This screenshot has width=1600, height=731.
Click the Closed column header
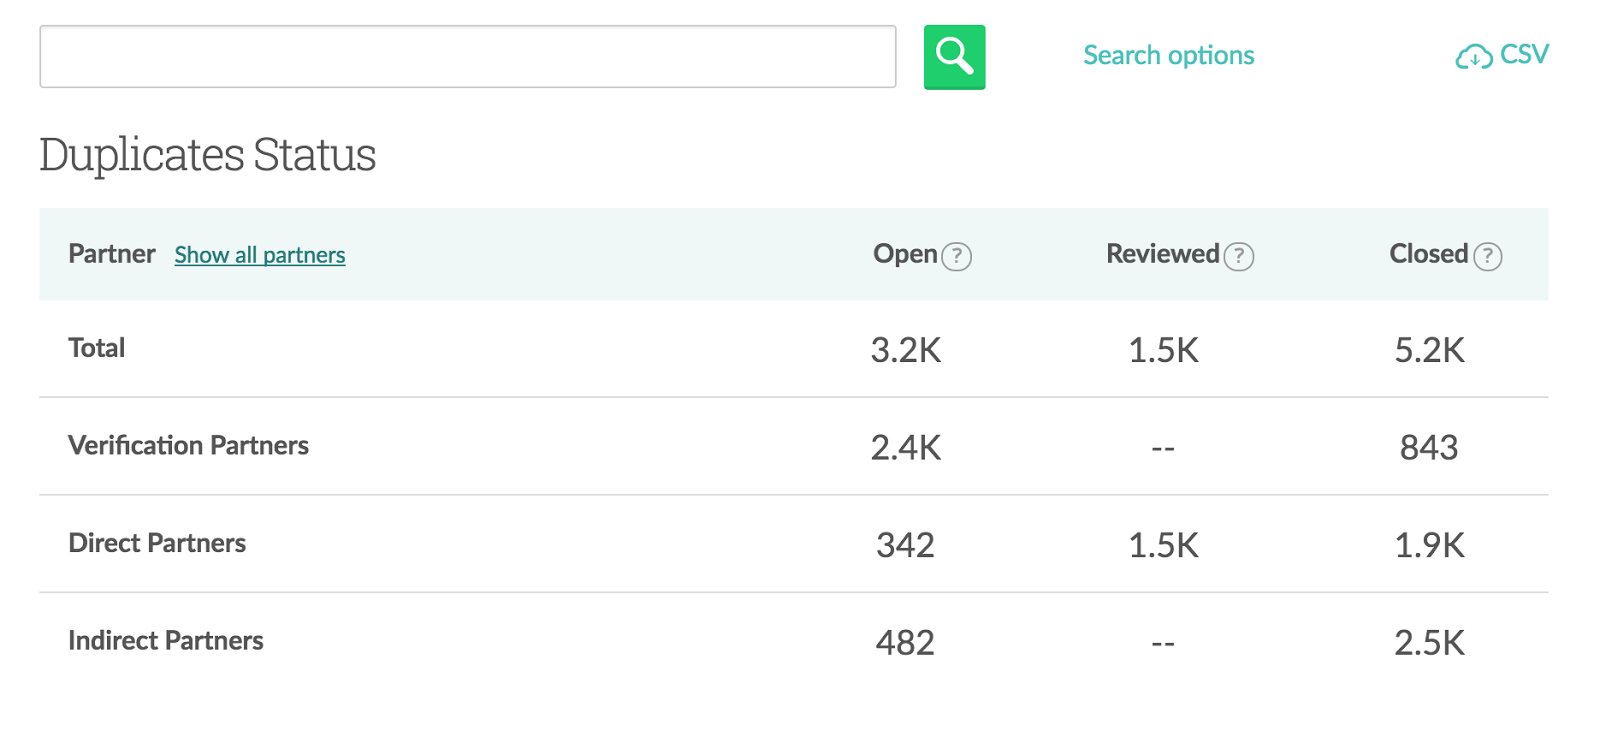(1428, 254)
